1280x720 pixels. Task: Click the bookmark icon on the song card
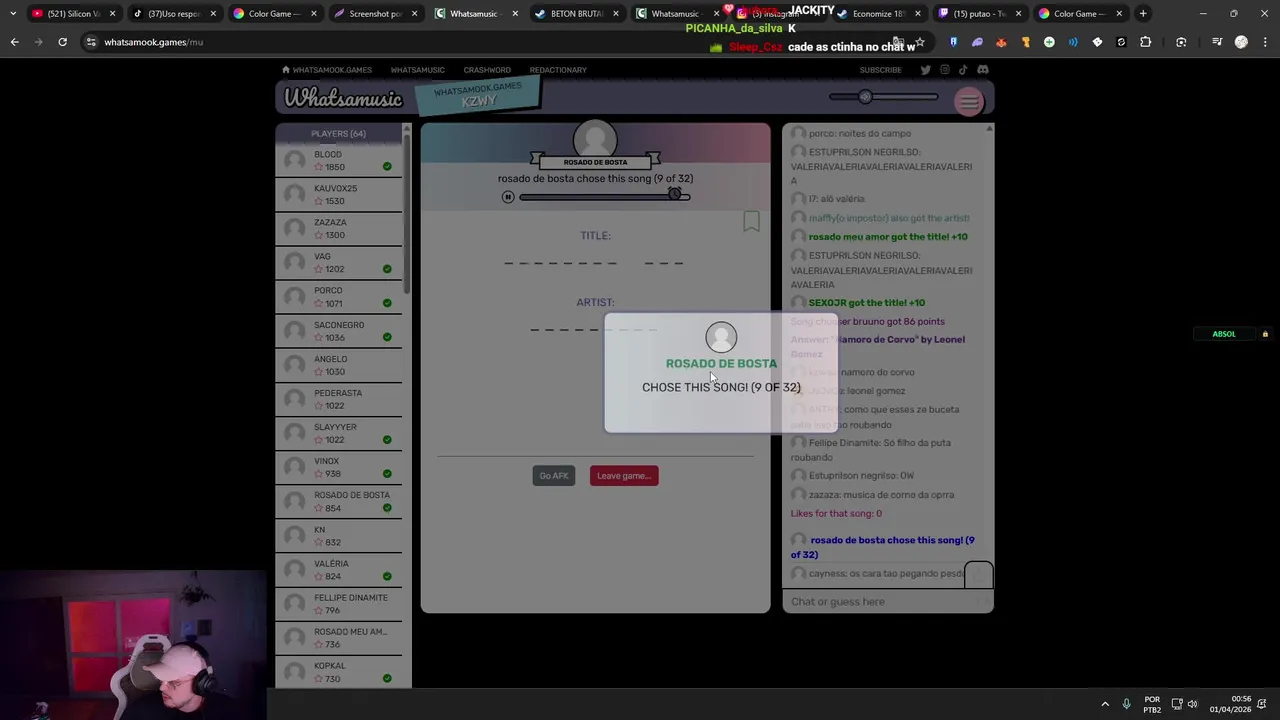[x=751, y=221]
